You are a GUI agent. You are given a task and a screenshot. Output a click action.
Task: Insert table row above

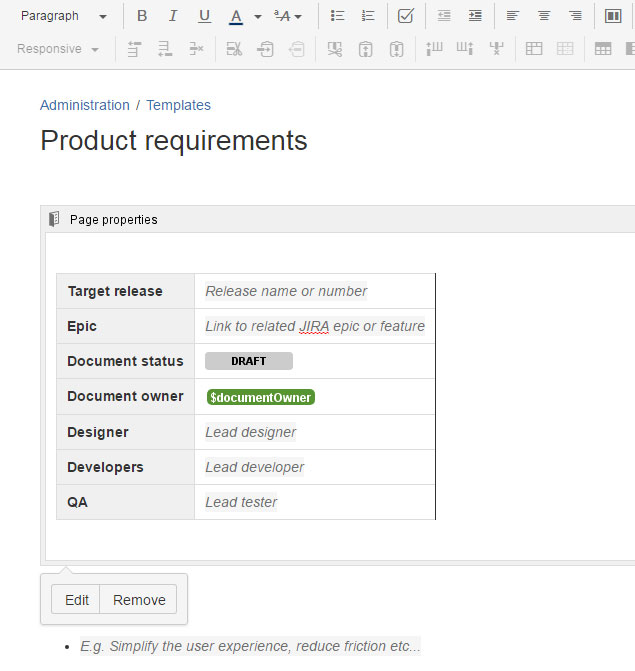[x=134, y=49]
